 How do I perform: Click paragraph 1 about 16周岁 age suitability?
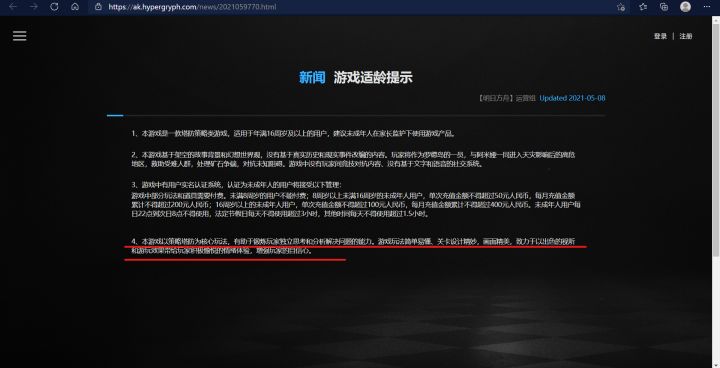pos(293,134)
